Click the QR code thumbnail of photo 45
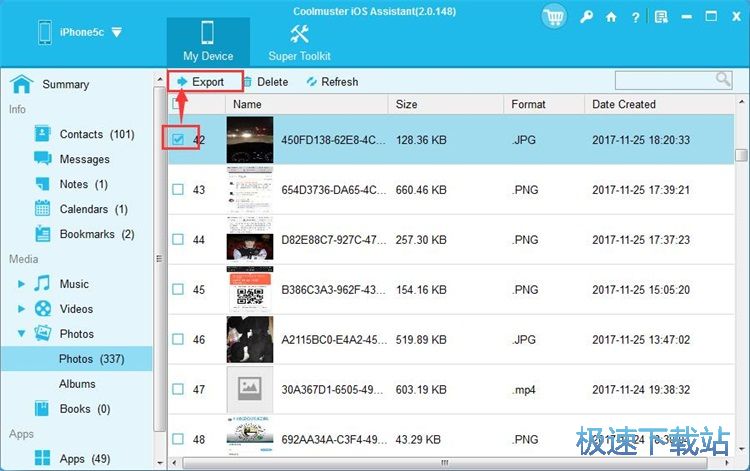Image resolution: width=750 pixels, height=471 pixels. (x=250, y=289)
